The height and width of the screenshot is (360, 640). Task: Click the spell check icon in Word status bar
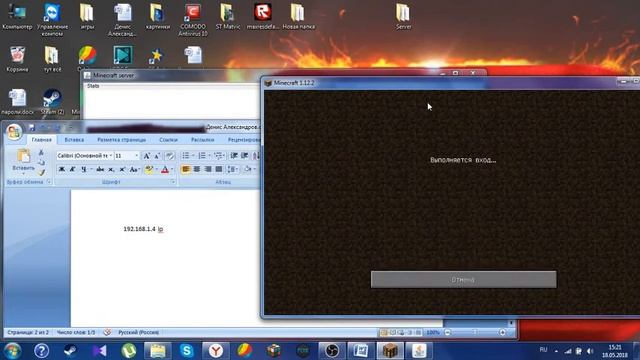coord(107,332)
